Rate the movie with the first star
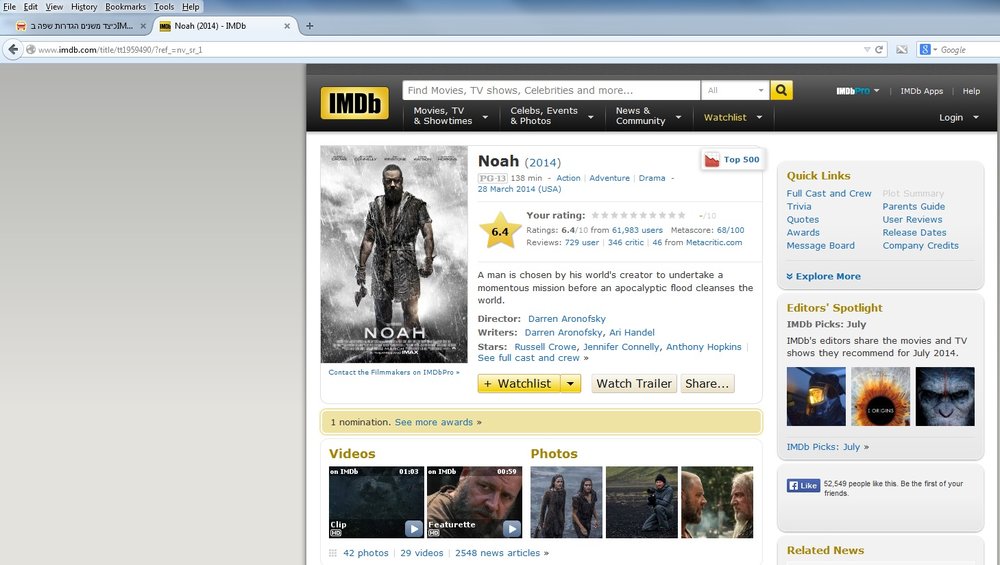This screenshot has height=565, width=1000. pyautogui.click(x=595, y=216)
